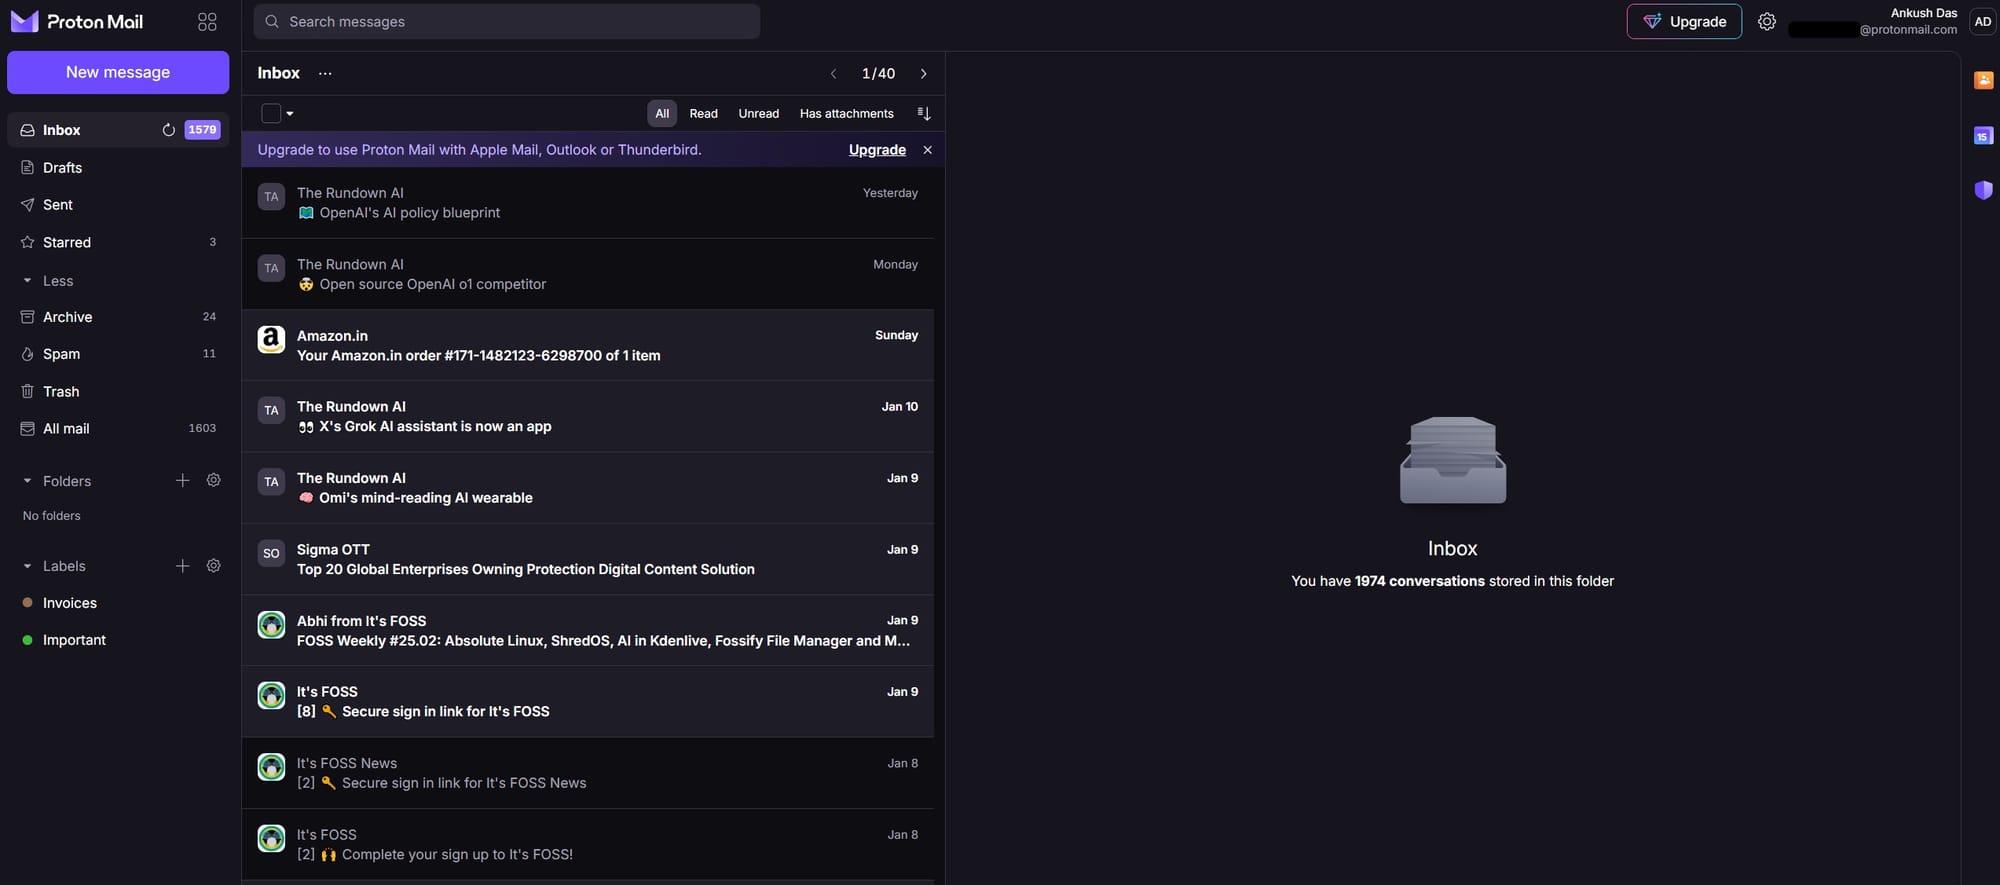Screen dimensions: 2000x885
Task: Open Omi's mind-reading AI wearable email
Action: pos(588,488)
